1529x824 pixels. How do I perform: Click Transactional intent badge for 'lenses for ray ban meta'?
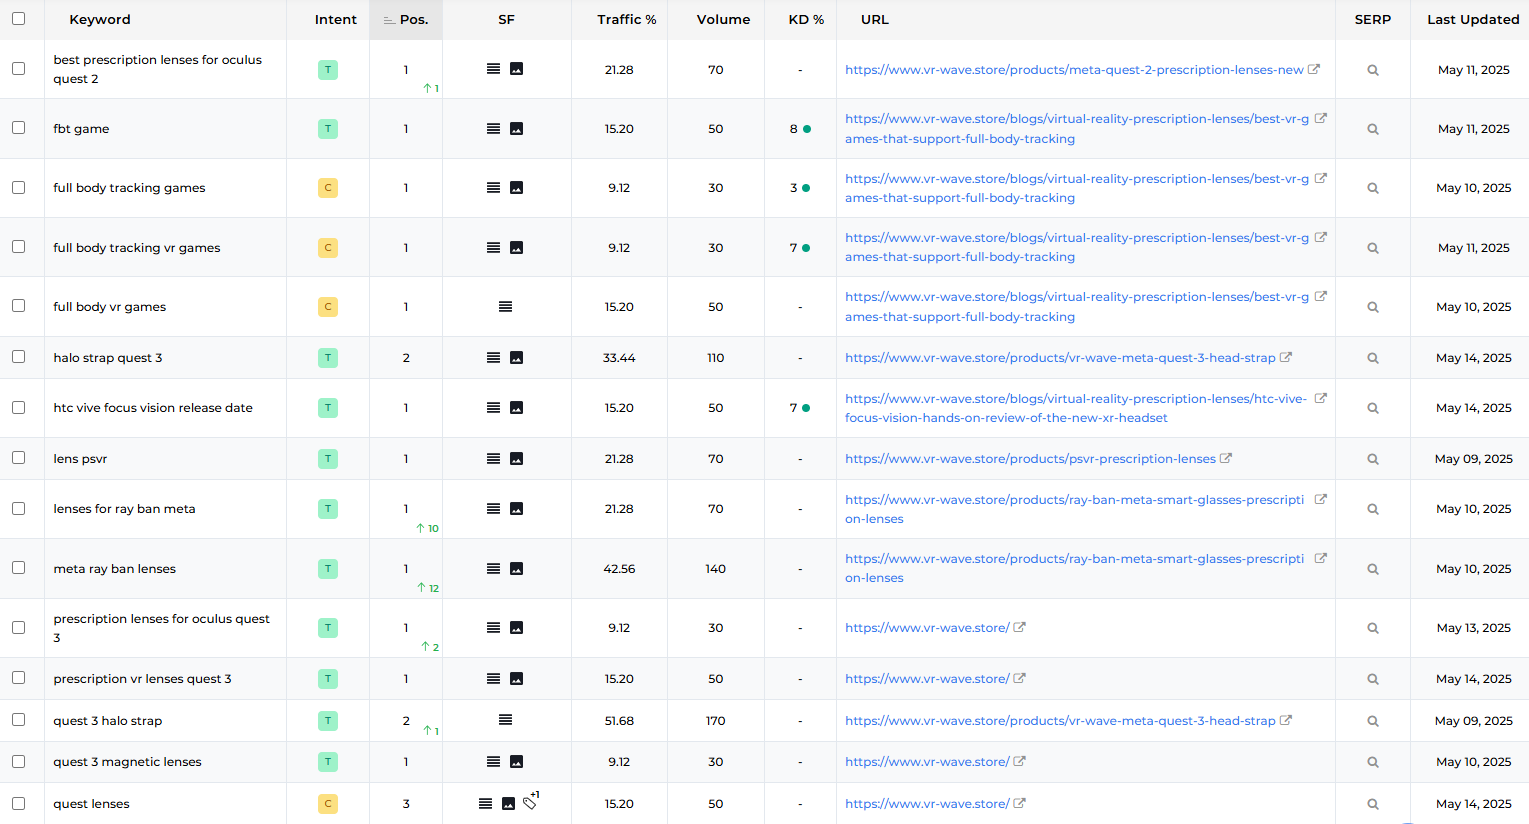pos(328,509)
